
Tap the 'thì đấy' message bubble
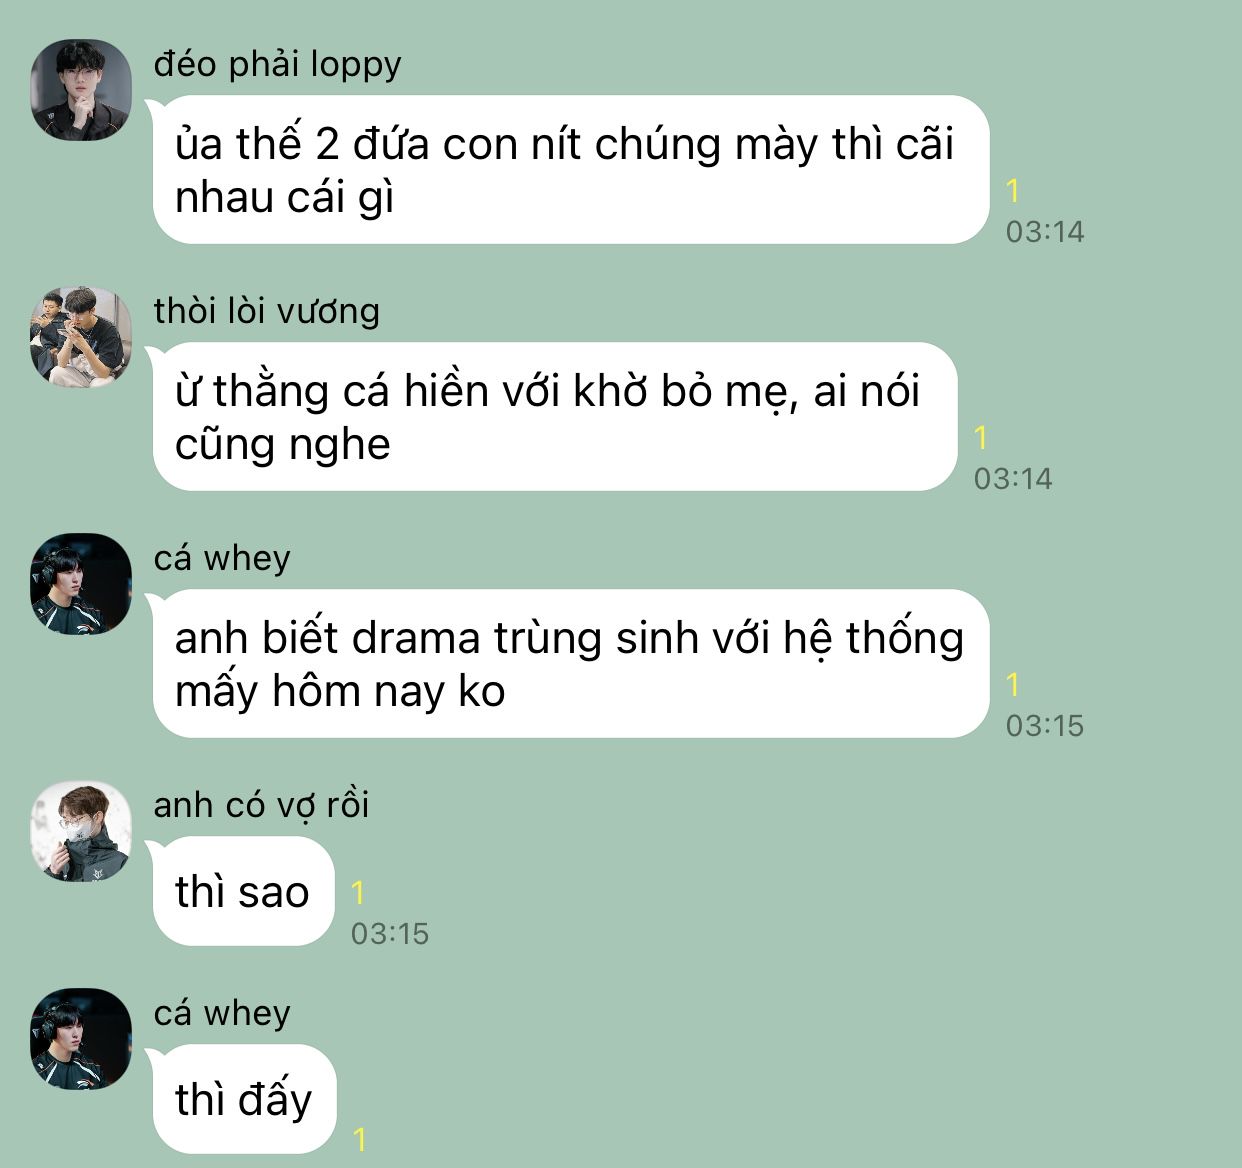(x=244, y=1099)
